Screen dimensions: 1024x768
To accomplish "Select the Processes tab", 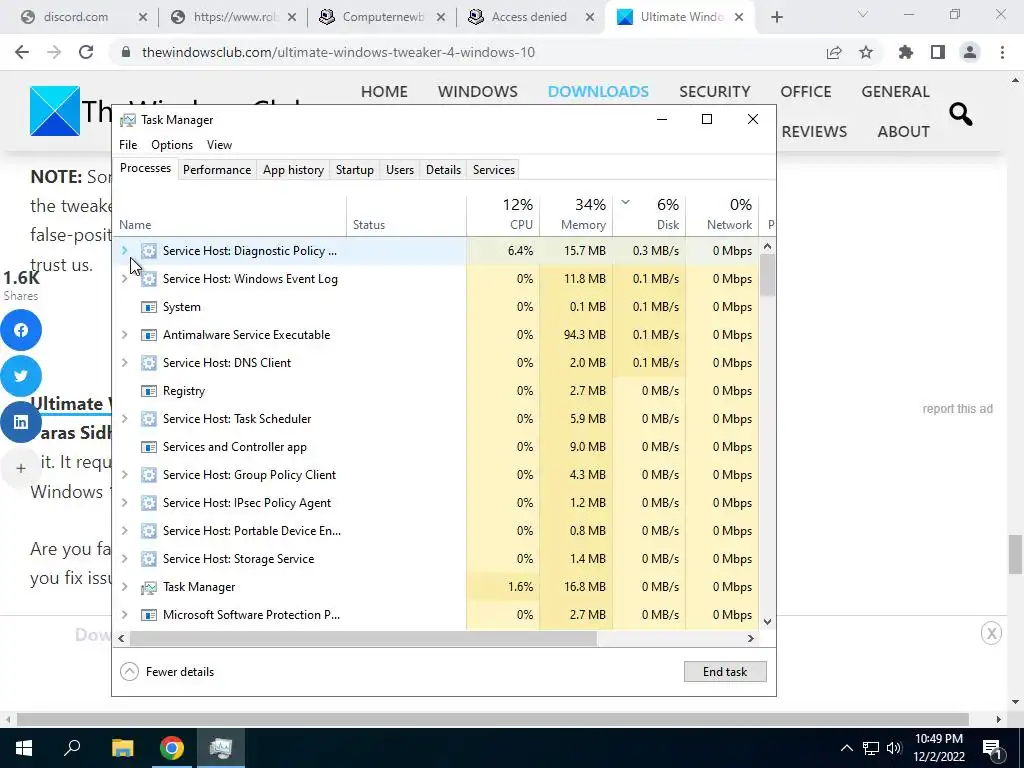I will tap(145, 168).
